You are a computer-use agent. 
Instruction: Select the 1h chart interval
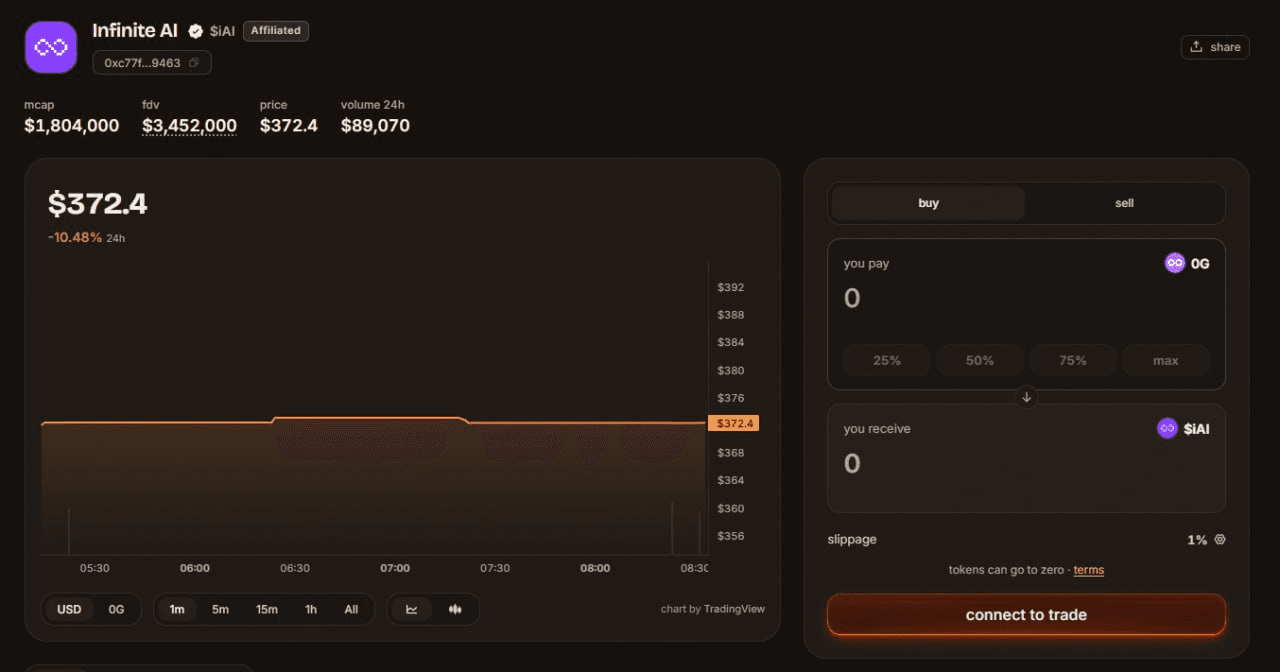pyautogui.click(x=311, y=609)
